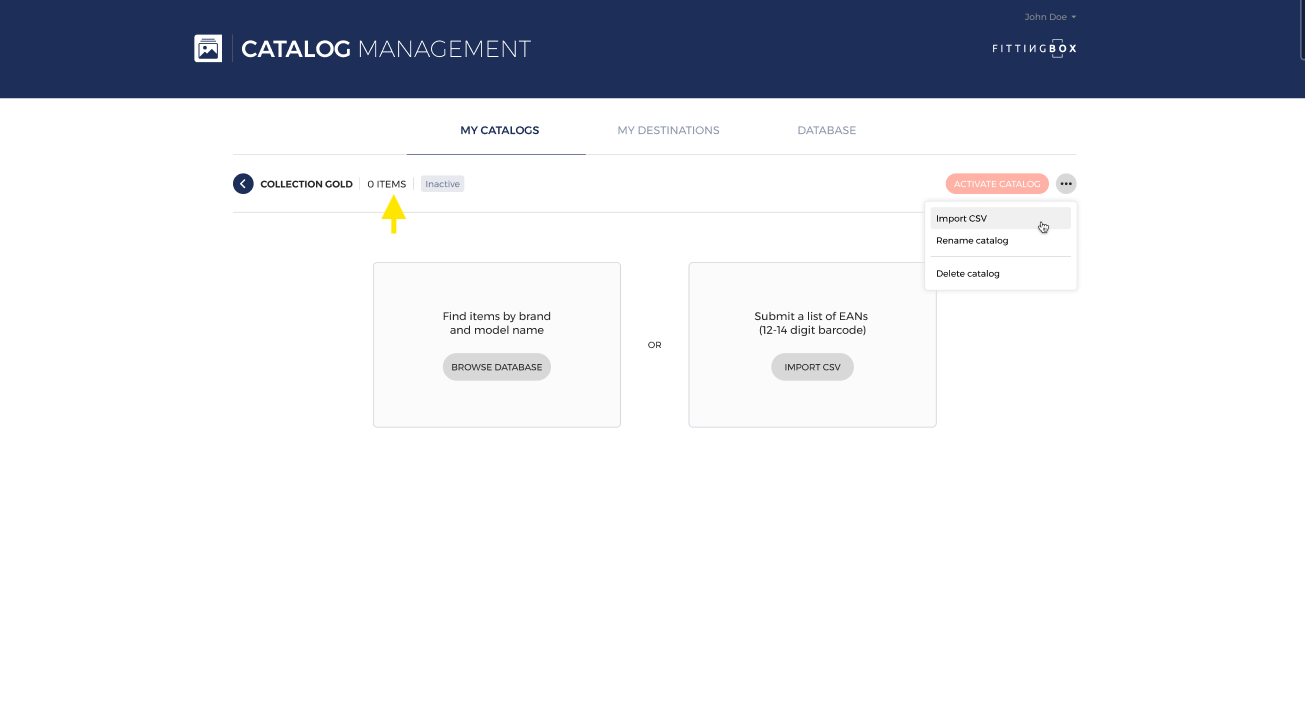
Task: Toggle the three-dot more options menu
Action: (x=1066, y=184)
